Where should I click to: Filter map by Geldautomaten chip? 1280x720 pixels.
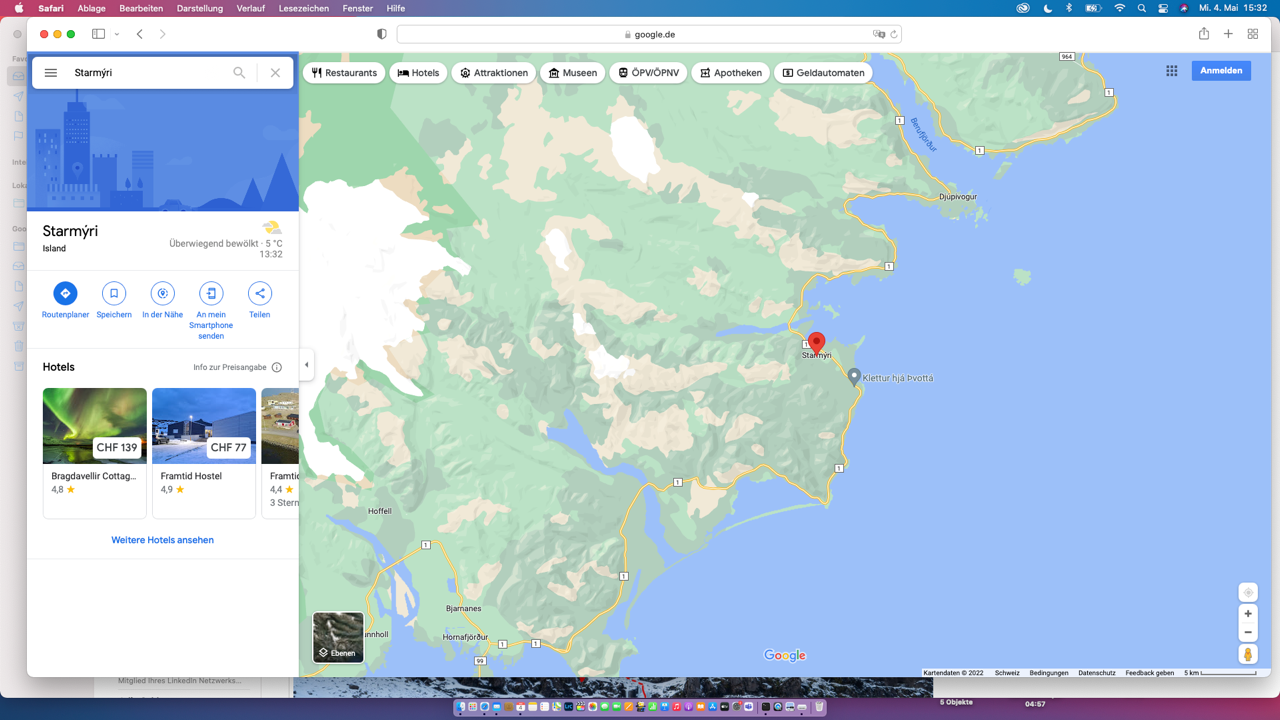[x=823, y=73]
